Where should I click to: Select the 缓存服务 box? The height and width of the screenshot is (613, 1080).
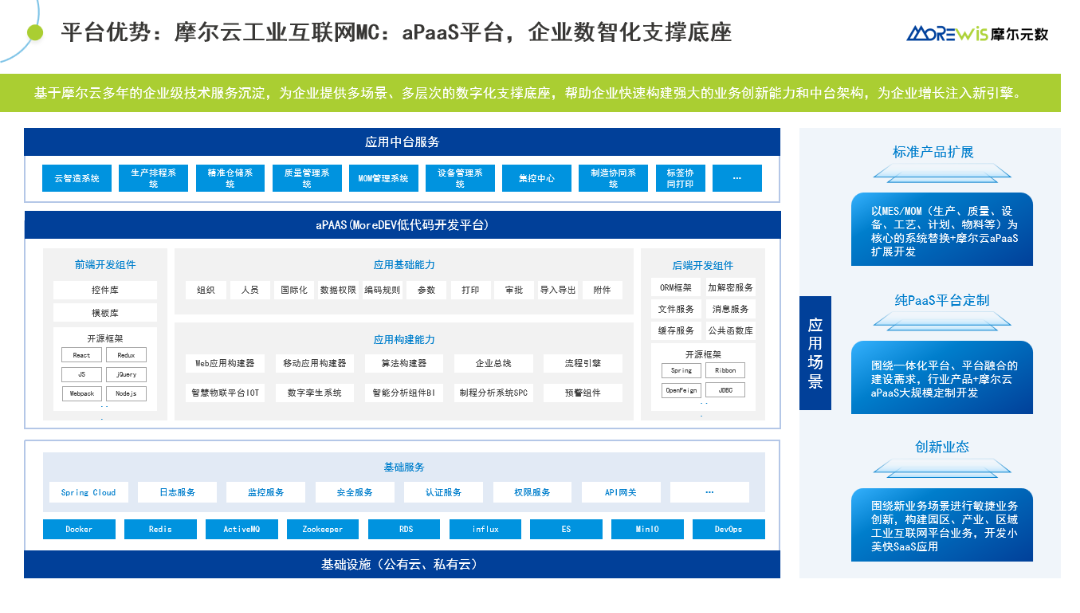click(x=676, y=331)
